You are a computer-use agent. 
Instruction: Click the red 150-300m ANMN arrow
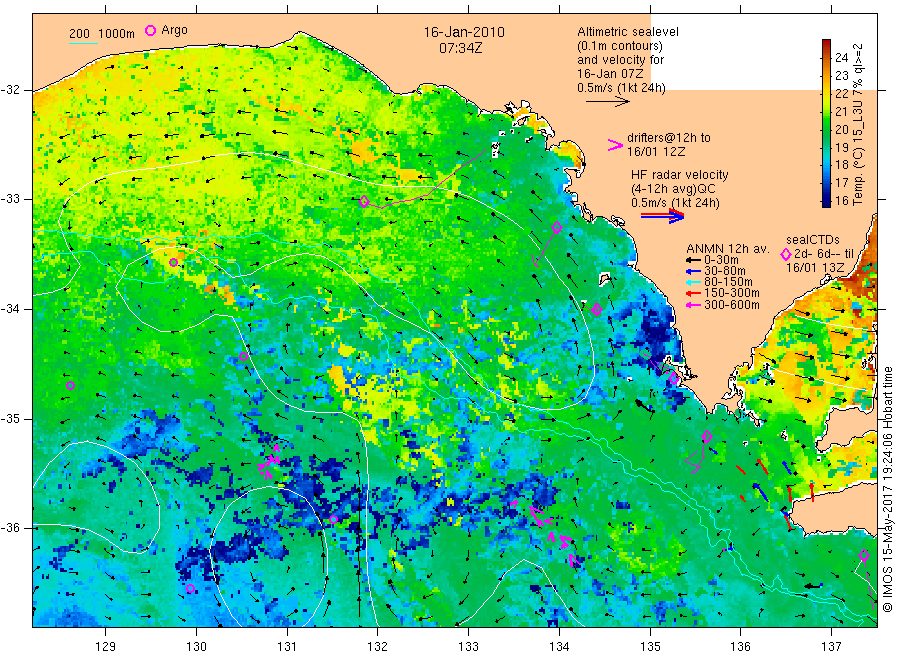[693, 294]
